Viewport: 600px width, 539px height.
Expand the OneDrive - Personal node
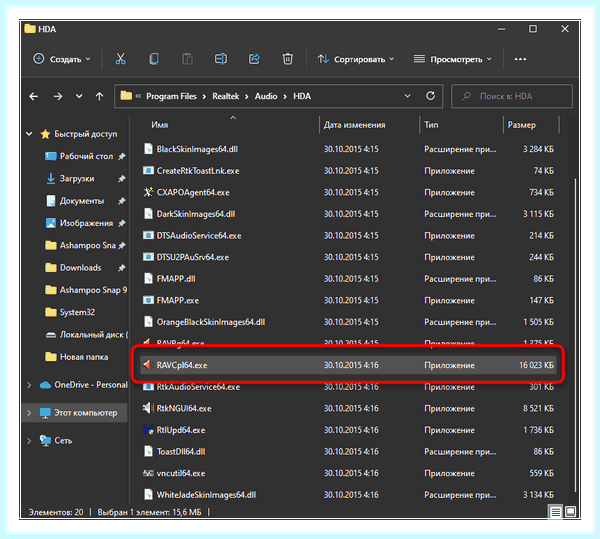[29, 385]
